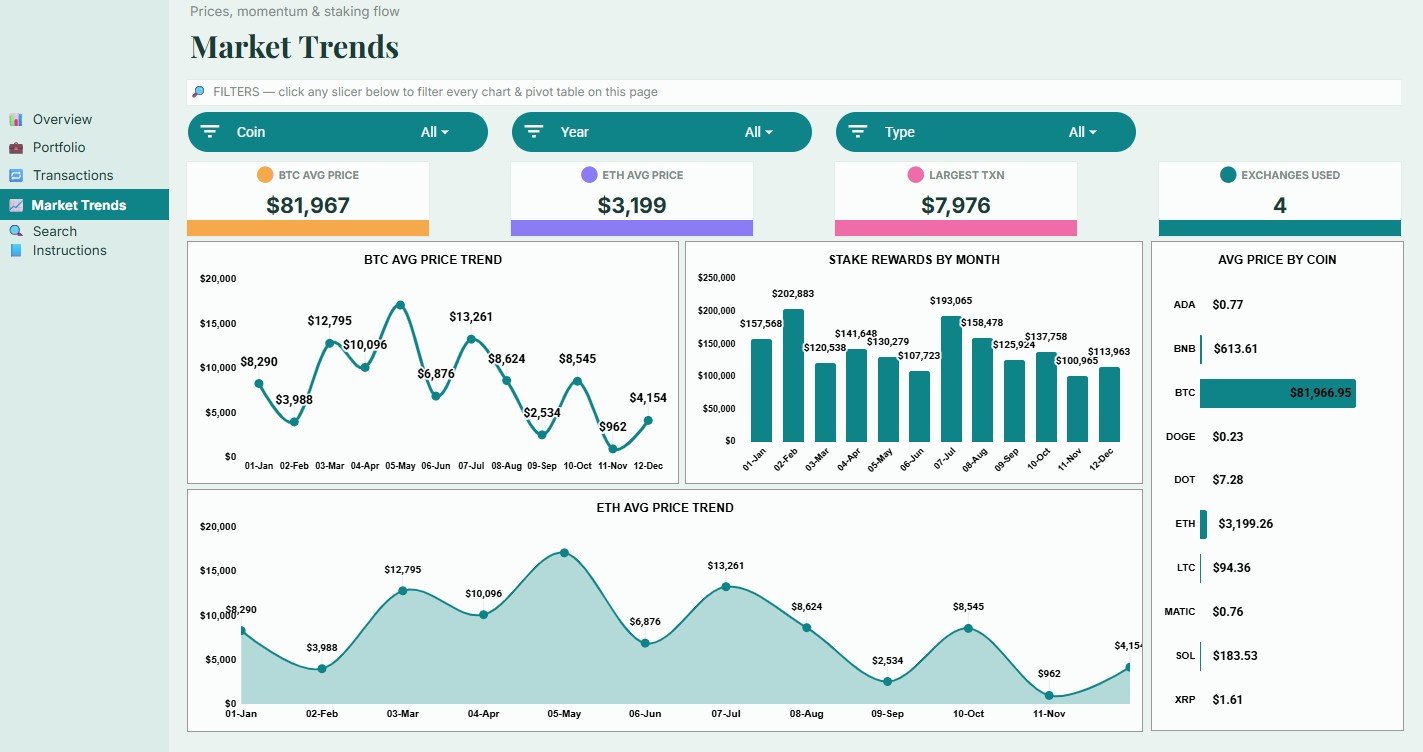Select the Market Trends menu item
Screen dimensions: 1423x752
84,205
